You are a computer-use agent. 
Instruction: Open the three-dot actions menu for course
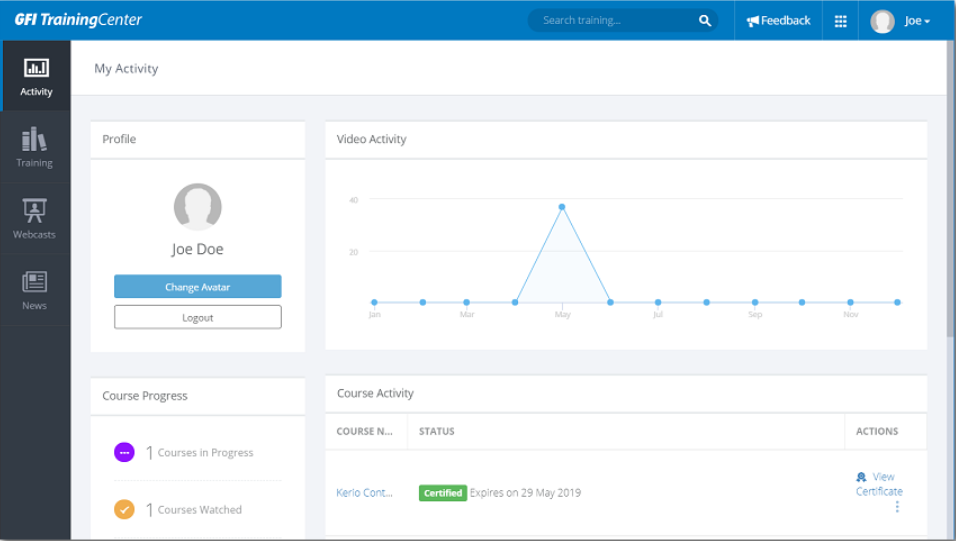click(897, 507)
